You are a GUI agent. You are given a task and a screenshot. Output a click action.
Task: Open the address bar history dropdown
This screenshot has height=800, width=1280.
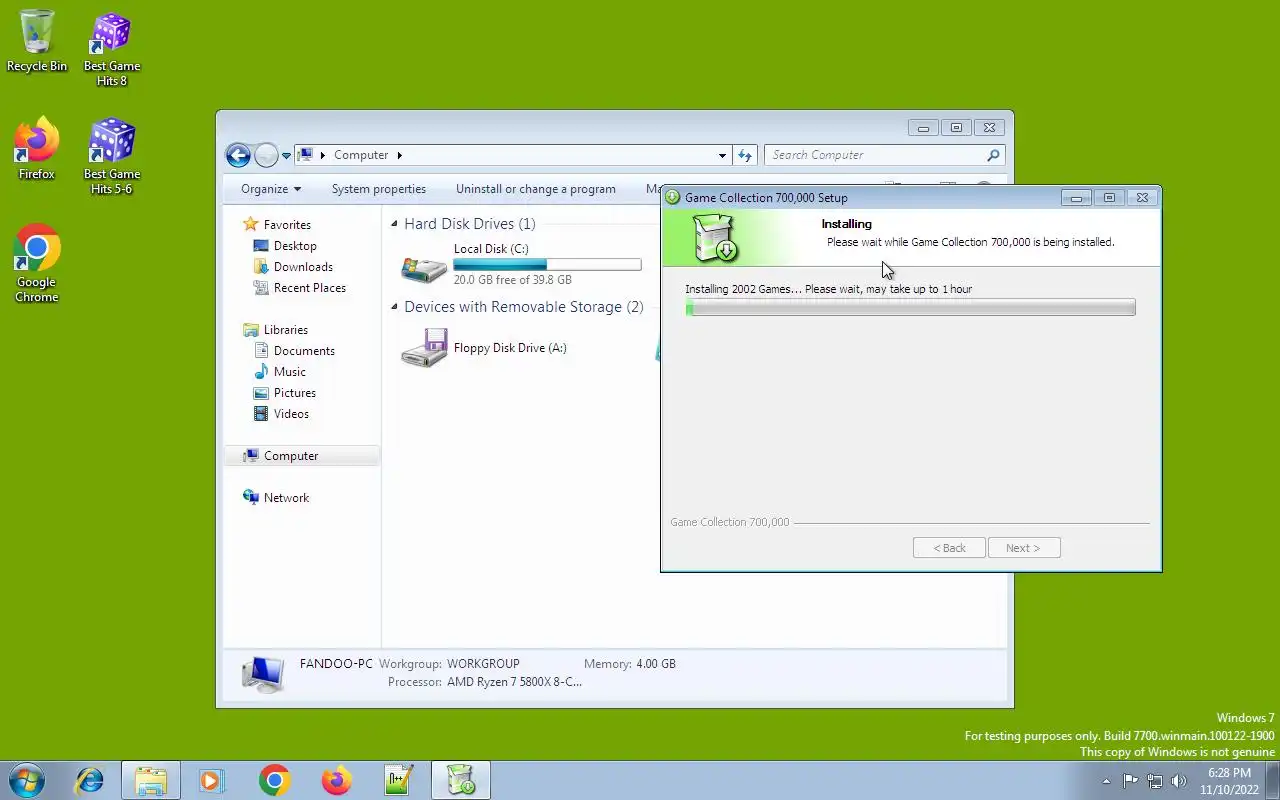pos(722,155)
